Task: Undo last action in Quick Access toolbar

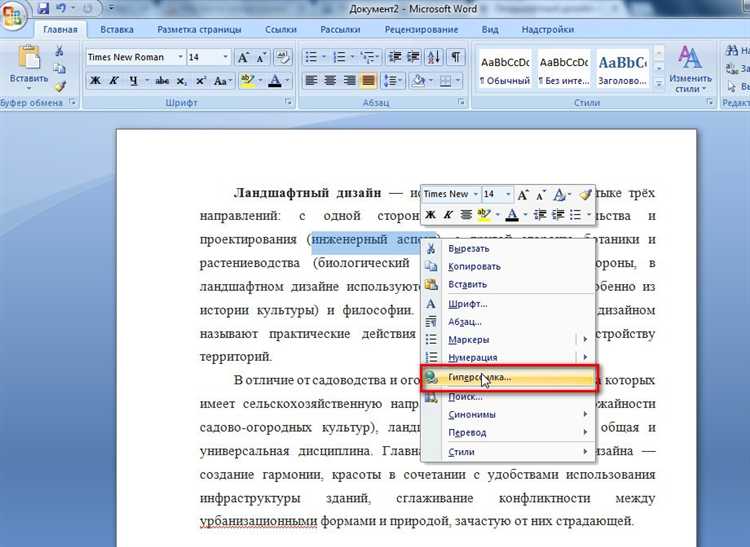Action: click(x=61, y=8)
